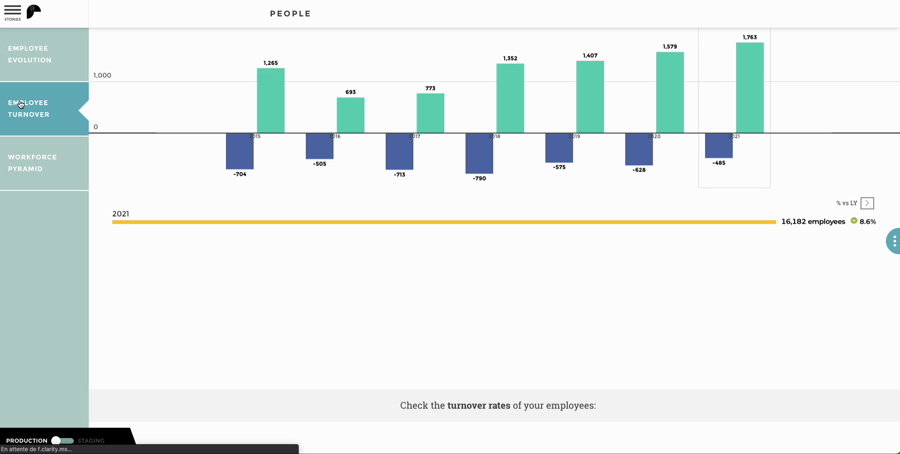The image size is (900, 454).
Task: Click the green 1,265 bar for 2015
Action: 270,100
